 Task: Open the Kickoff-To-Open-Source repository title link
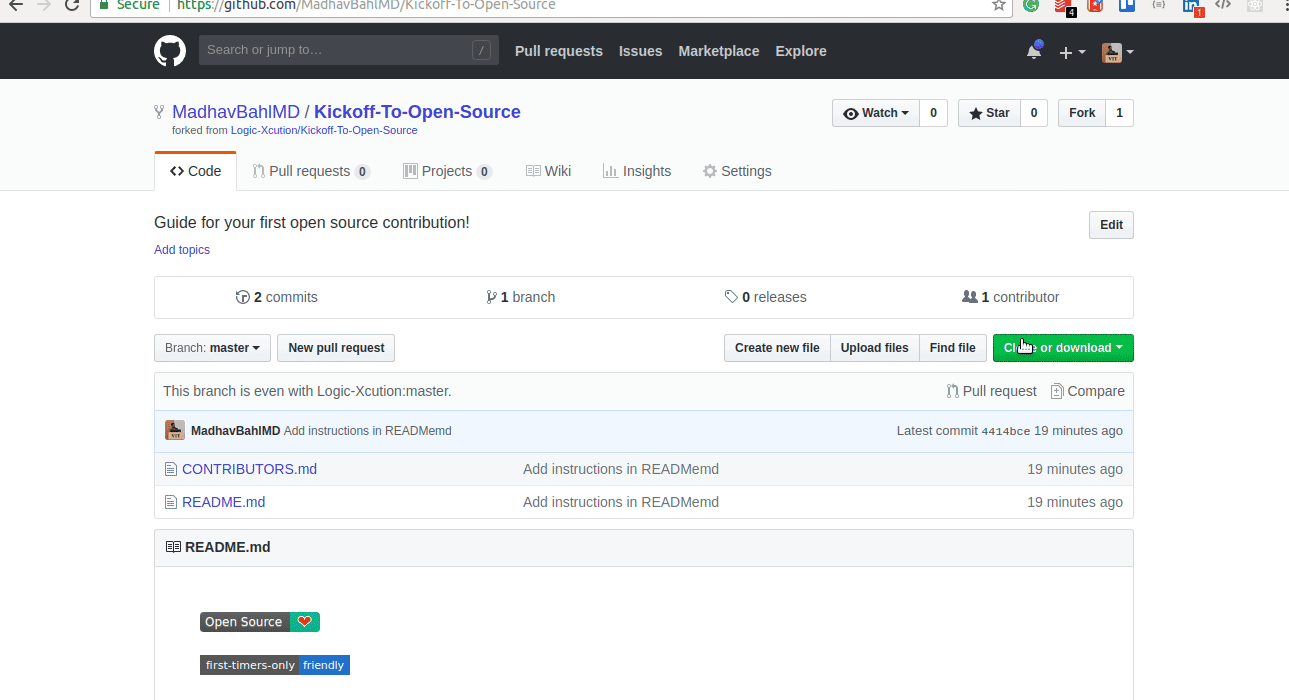417,112
